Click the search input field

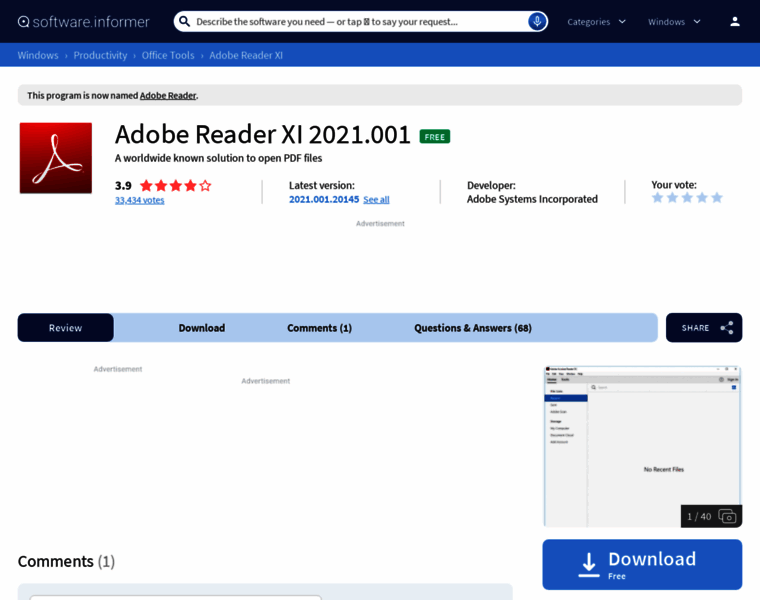click(358, 21)
